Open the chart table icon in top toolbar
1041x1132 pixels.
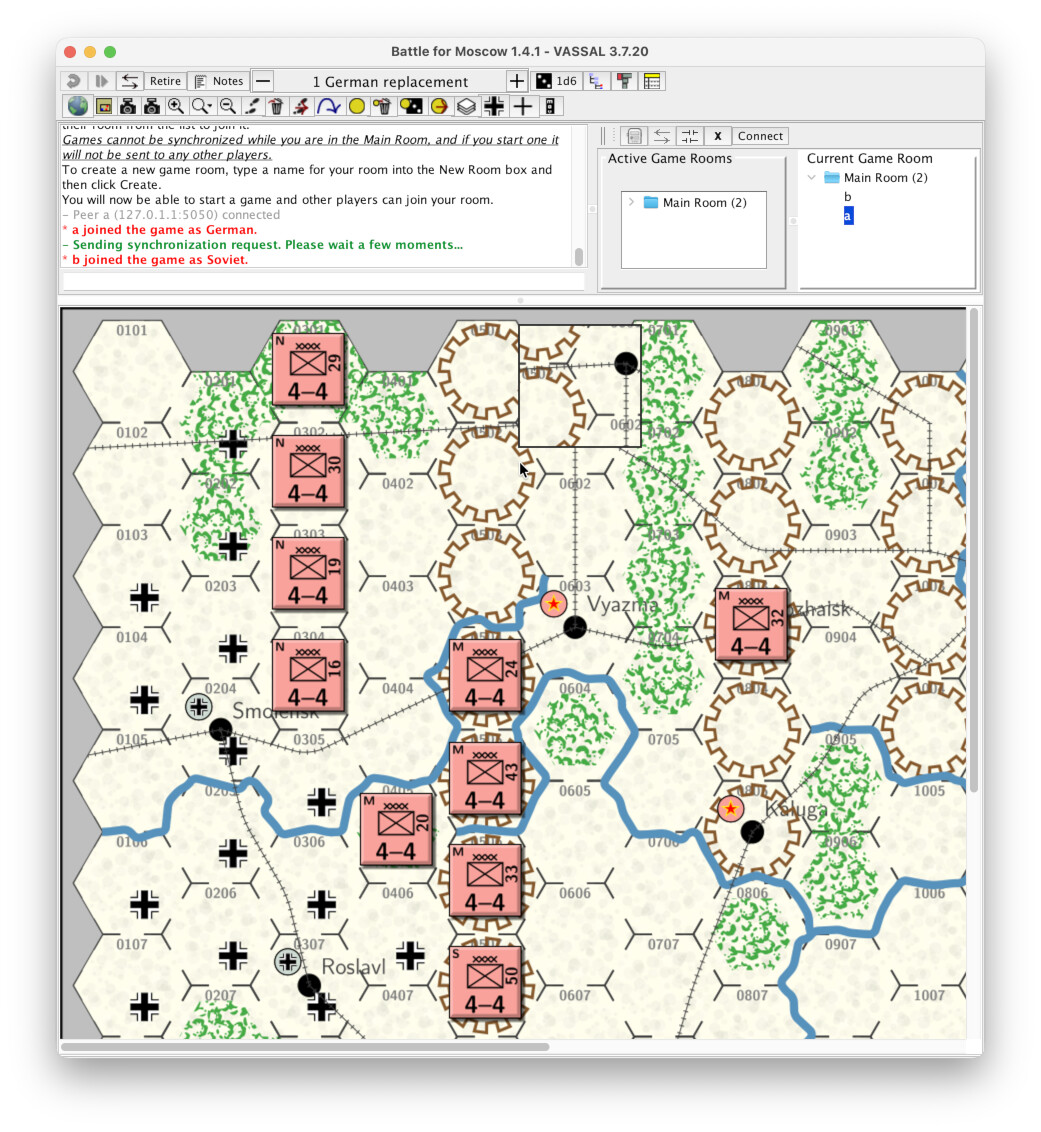(652, 81)
